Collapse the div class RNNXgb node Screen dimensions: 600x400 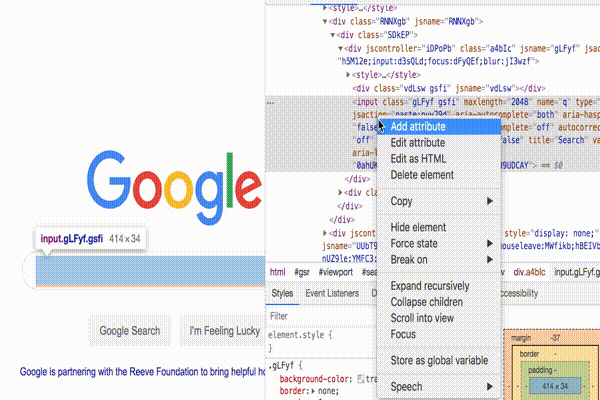325,21
